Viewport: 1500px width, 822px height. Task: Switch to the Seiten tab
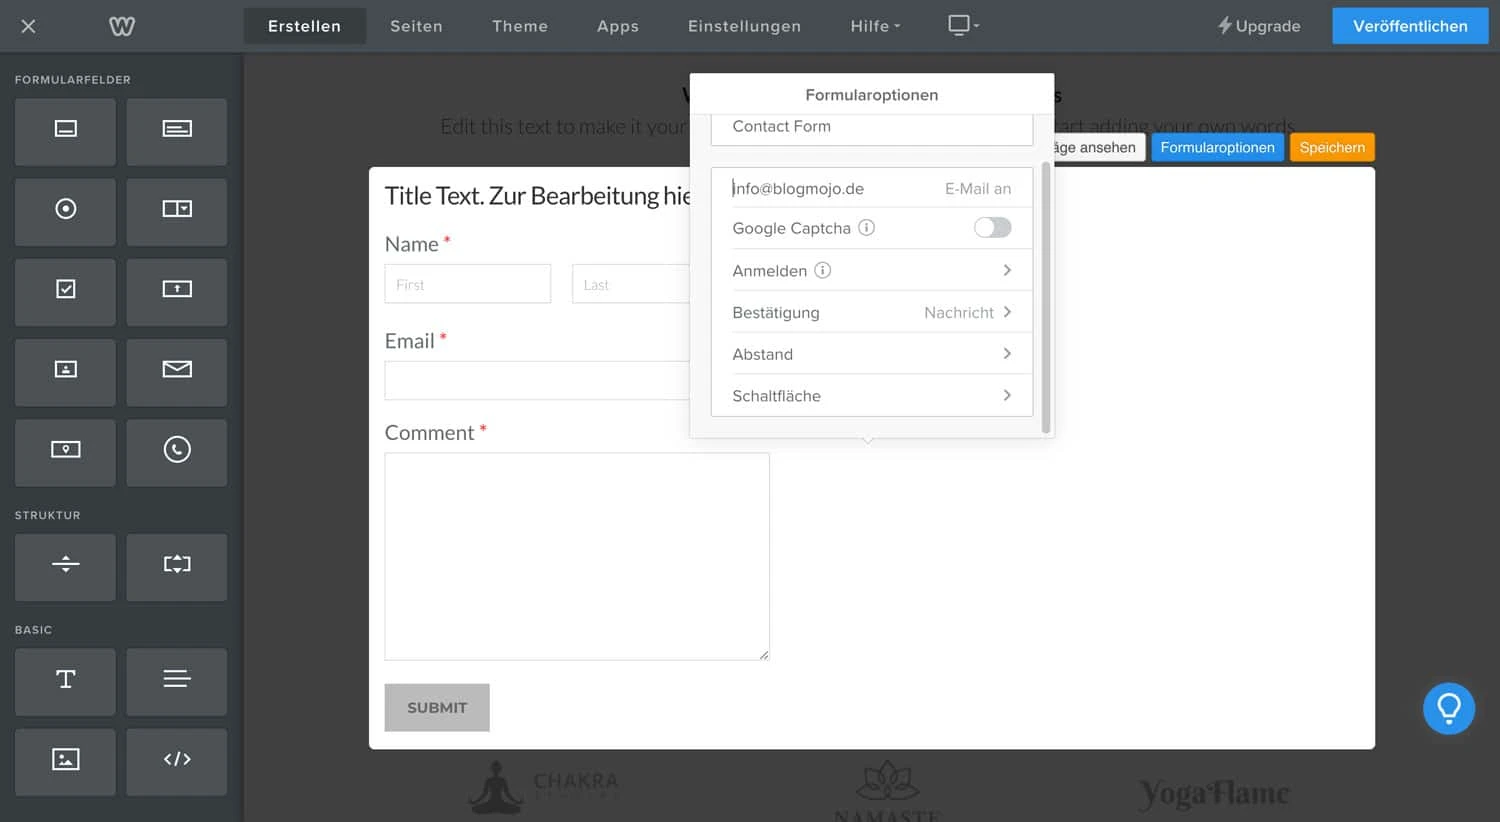416,26
